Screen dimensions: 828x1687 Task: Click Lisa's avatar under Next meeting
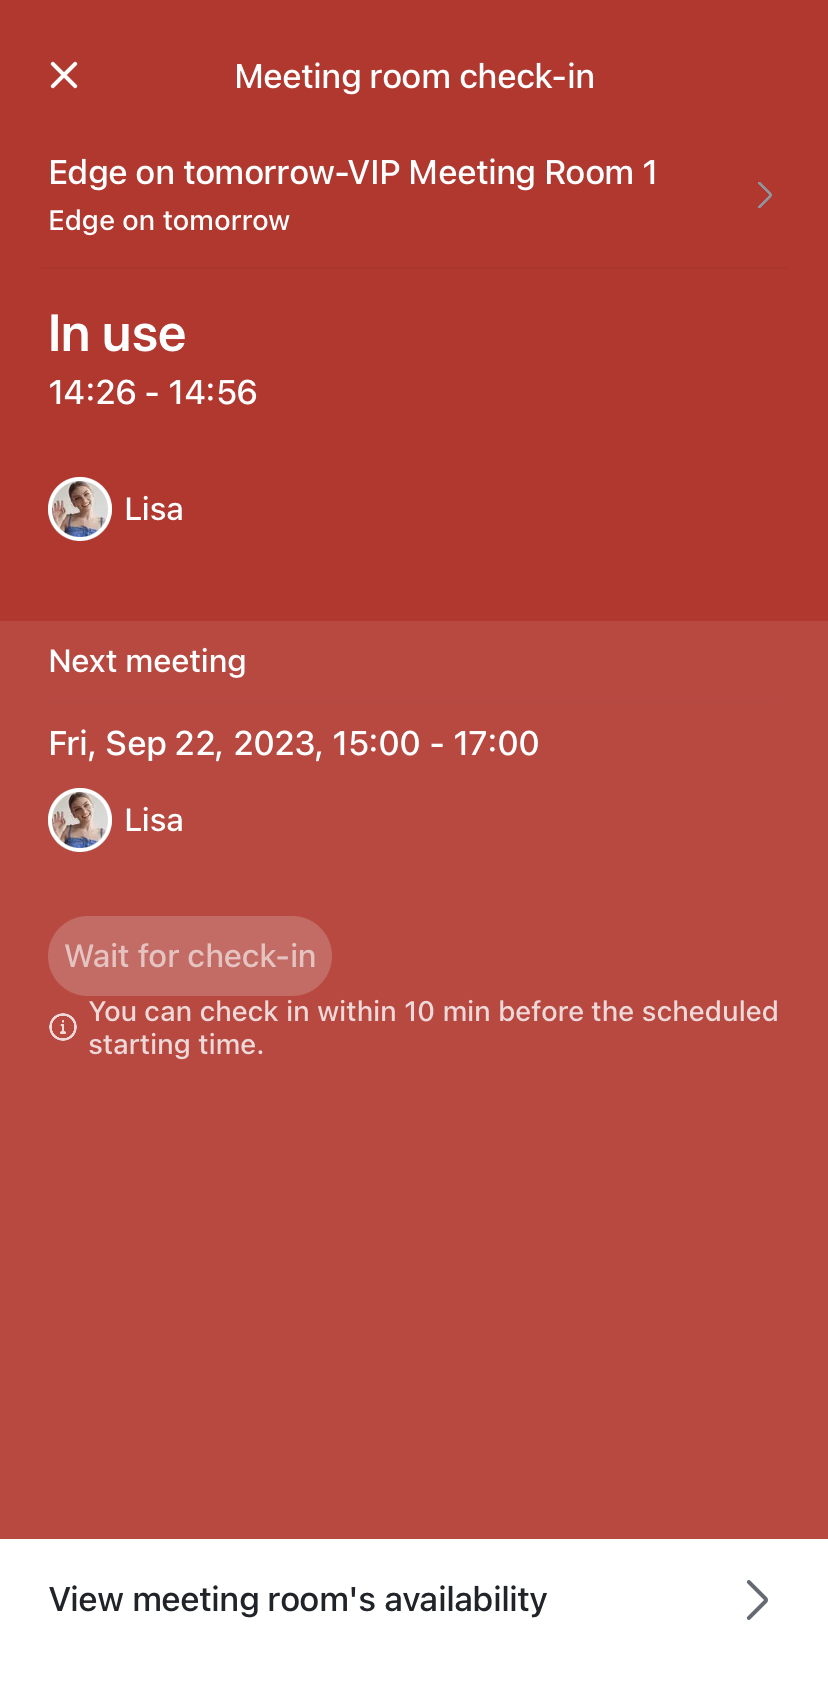(80, 820)
